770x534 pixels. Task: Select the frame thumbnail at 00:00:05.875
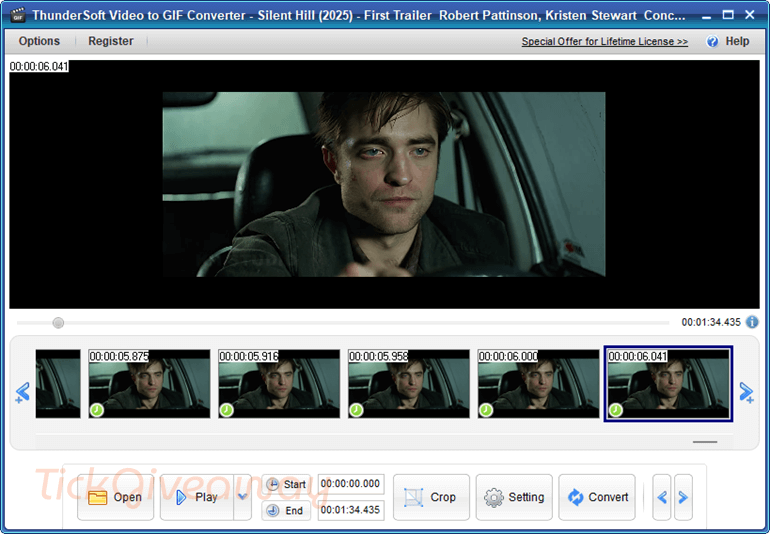[149, 384]
